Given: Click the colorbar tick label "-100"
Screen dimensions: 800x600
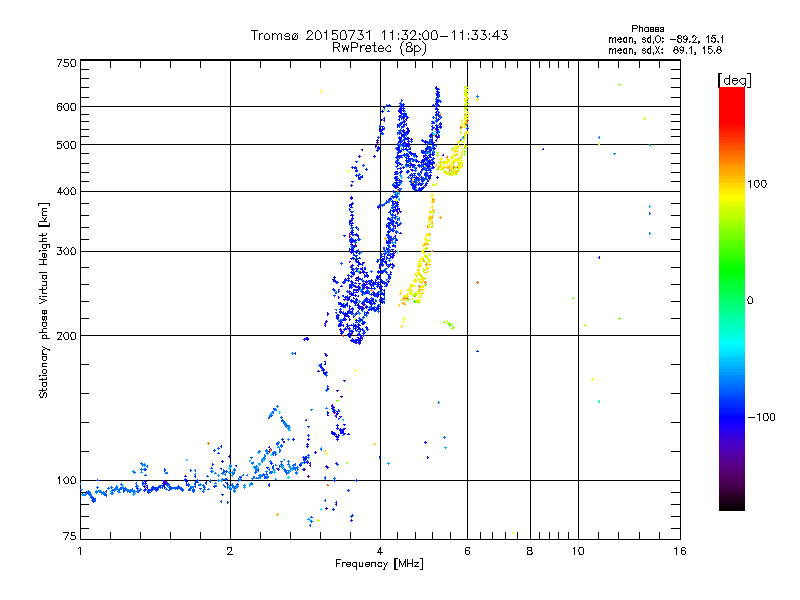Looking at the screenshot, I should (761, 417).
